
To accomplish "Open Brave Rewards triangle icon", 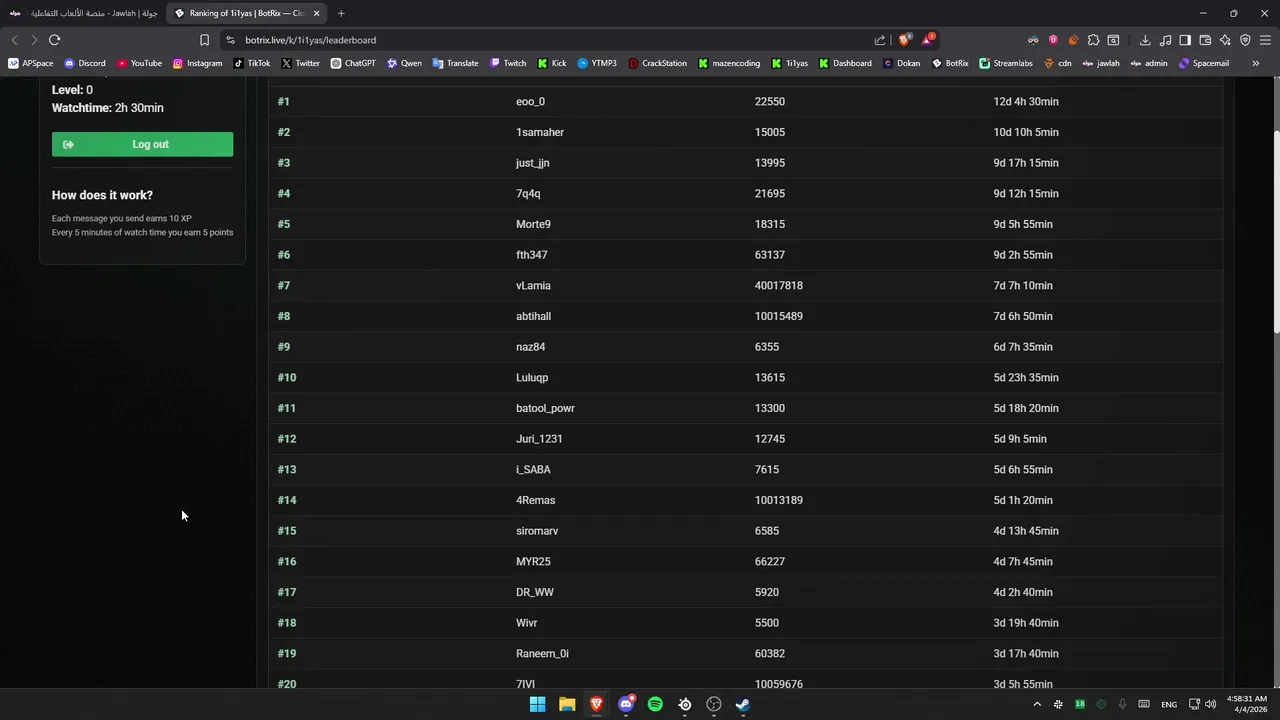I will (x=928, y=40).
